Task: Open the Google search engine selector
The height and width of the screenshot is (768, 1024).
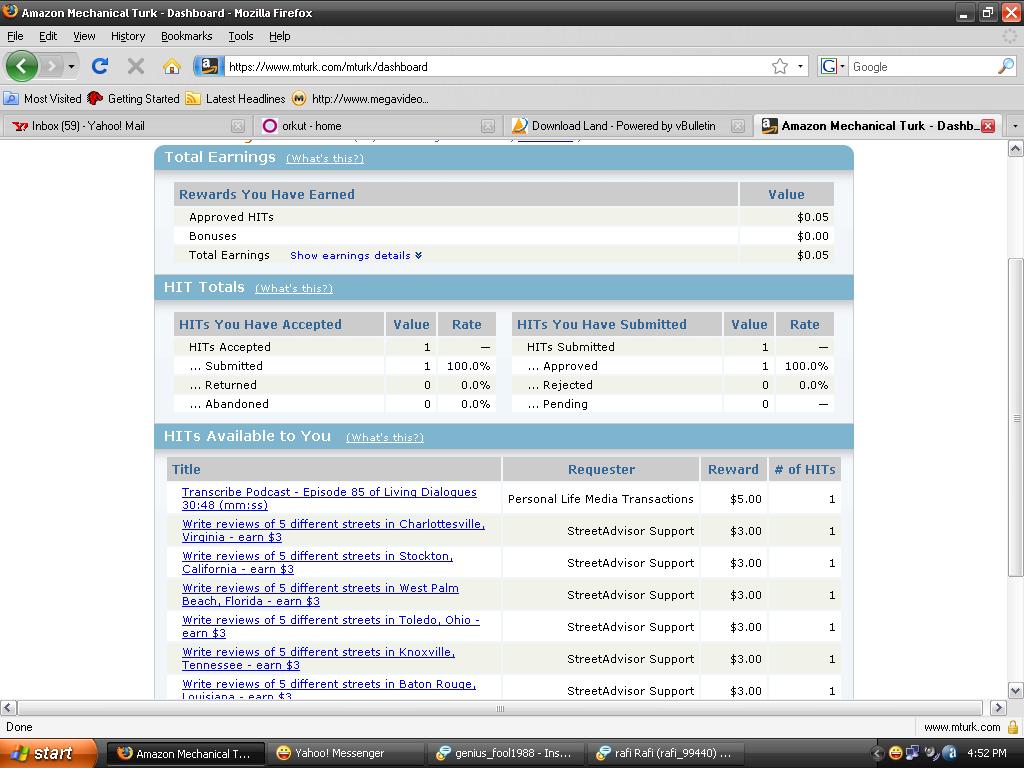Action: tap(833, 66)
